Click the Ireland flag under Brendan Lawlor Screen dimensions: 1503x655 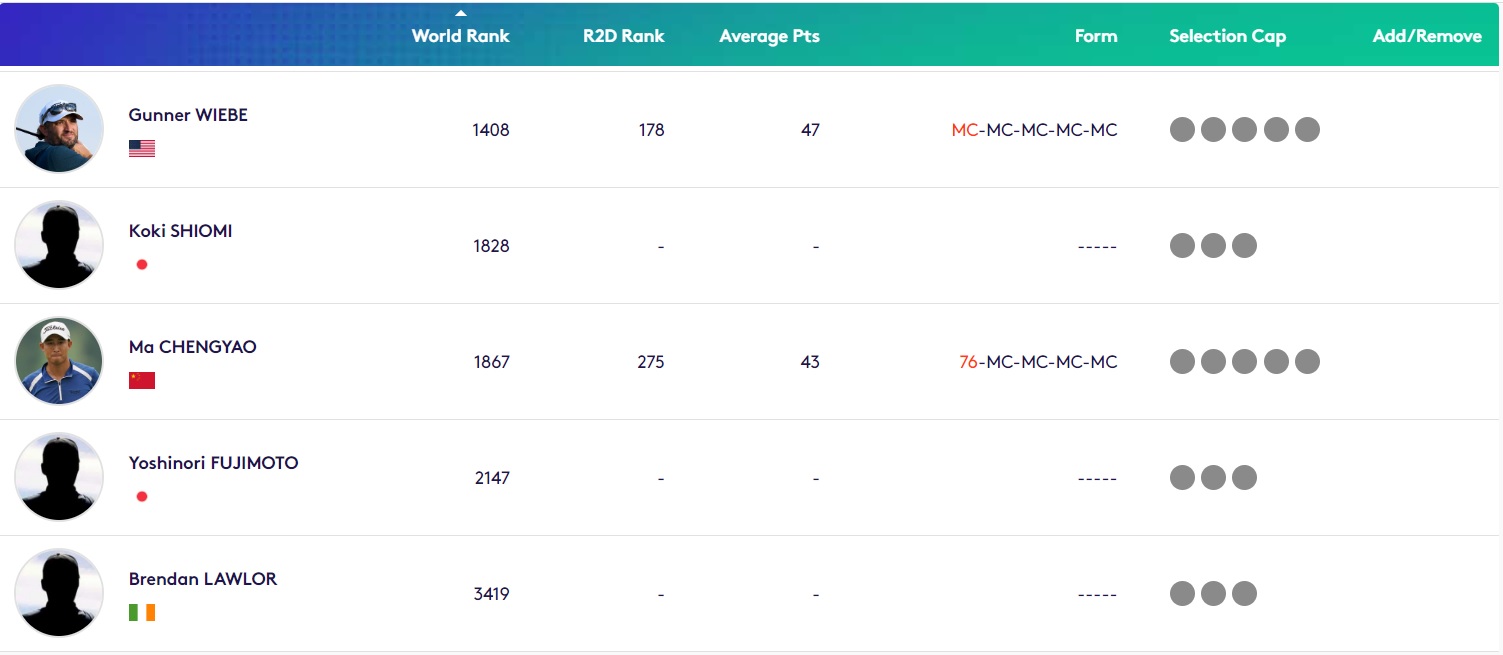(x=142, y=613)
